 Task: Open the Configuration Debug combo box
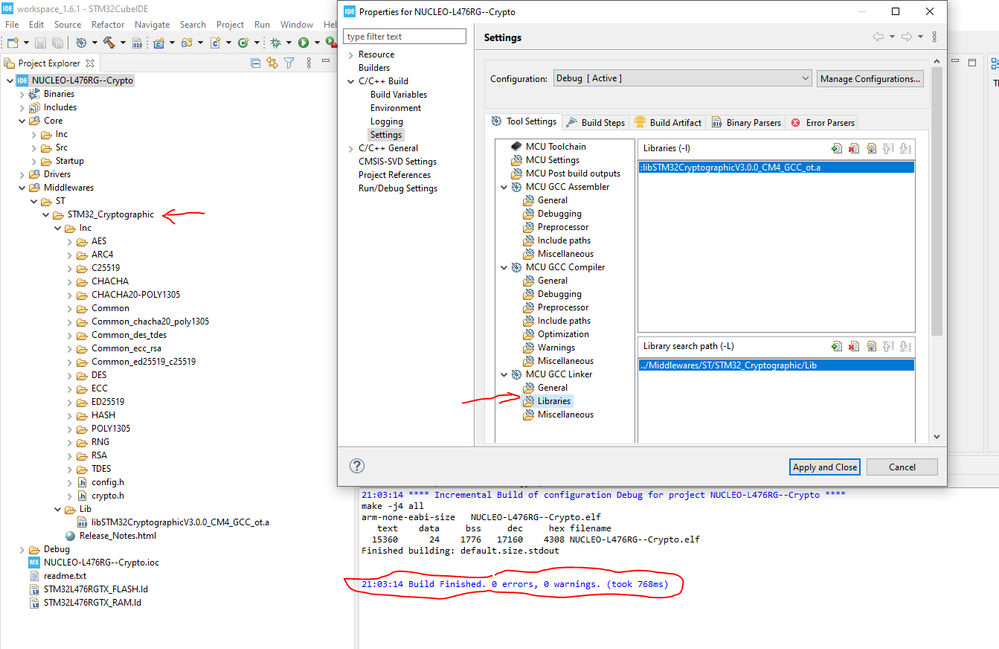click(682, 78)
